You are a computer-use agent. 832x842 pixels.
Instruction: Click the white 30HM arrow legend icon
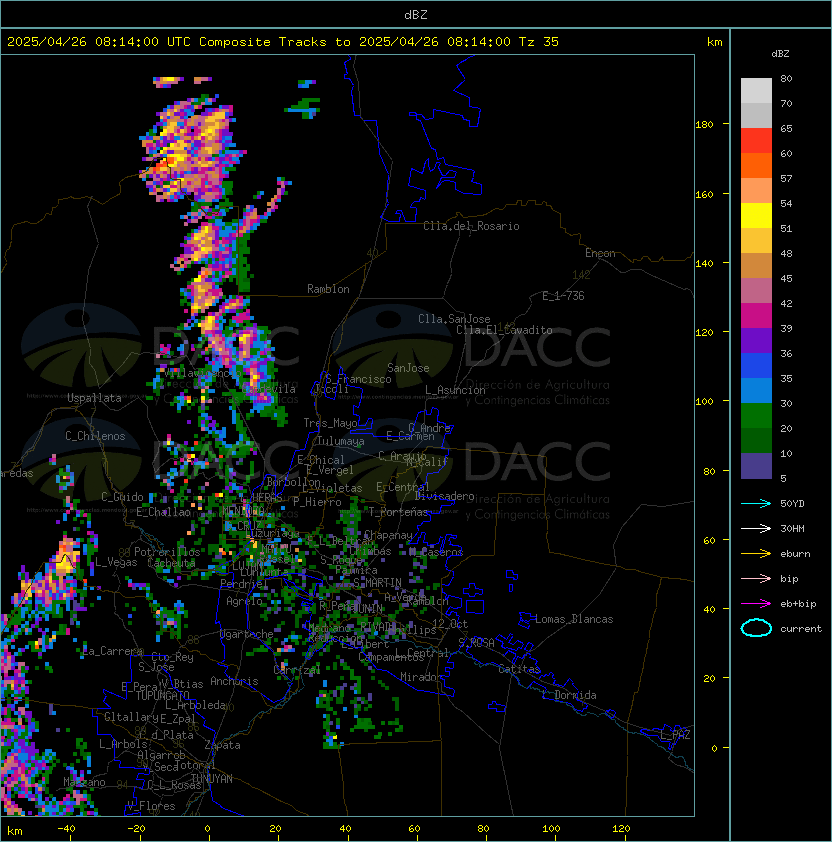click(x=756, y=528)
